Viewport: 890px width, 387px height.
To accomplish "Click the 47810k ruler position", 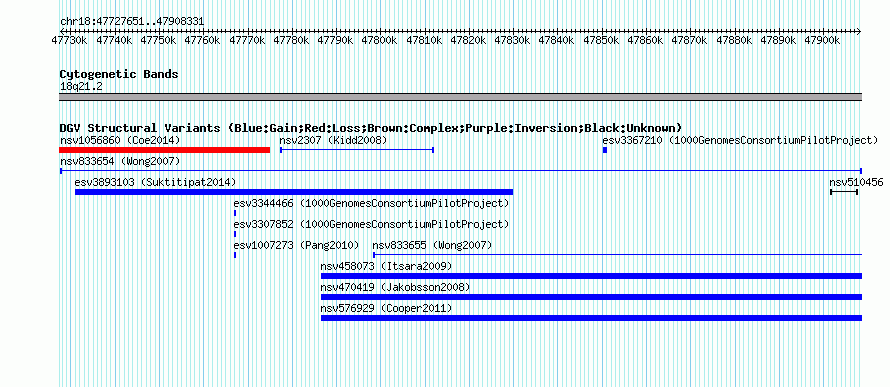I will click(x=425, y=40).
